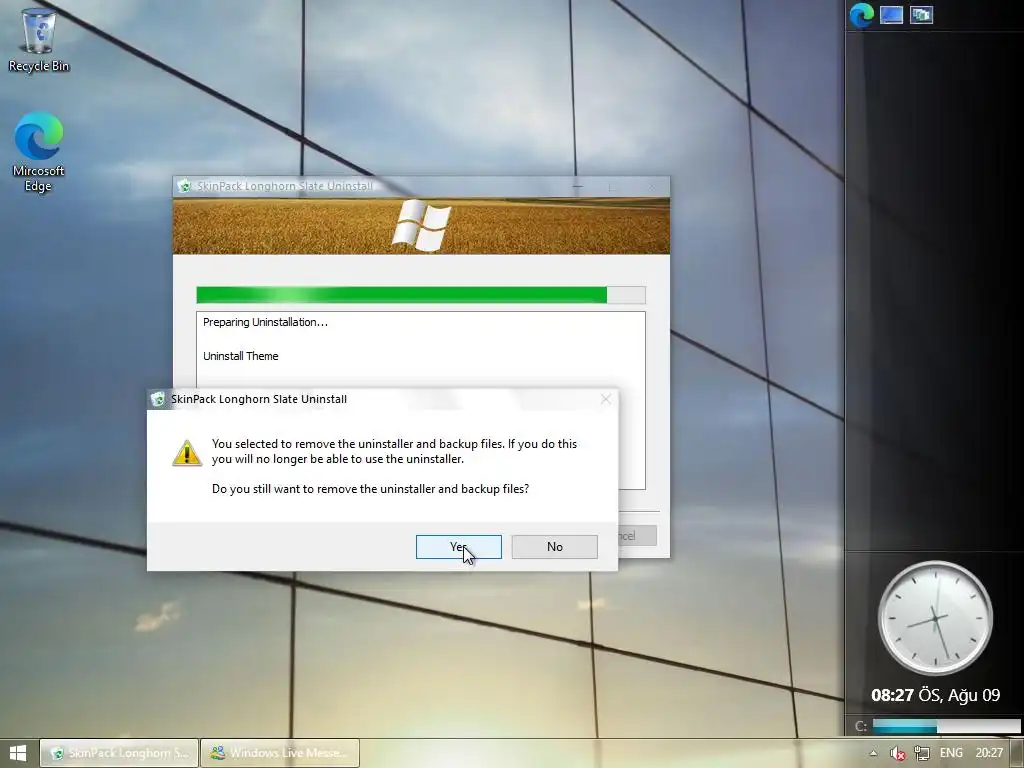1024x768 pixels.
Task: Click the analog clock gadget
Action: [x=935, y=618]
